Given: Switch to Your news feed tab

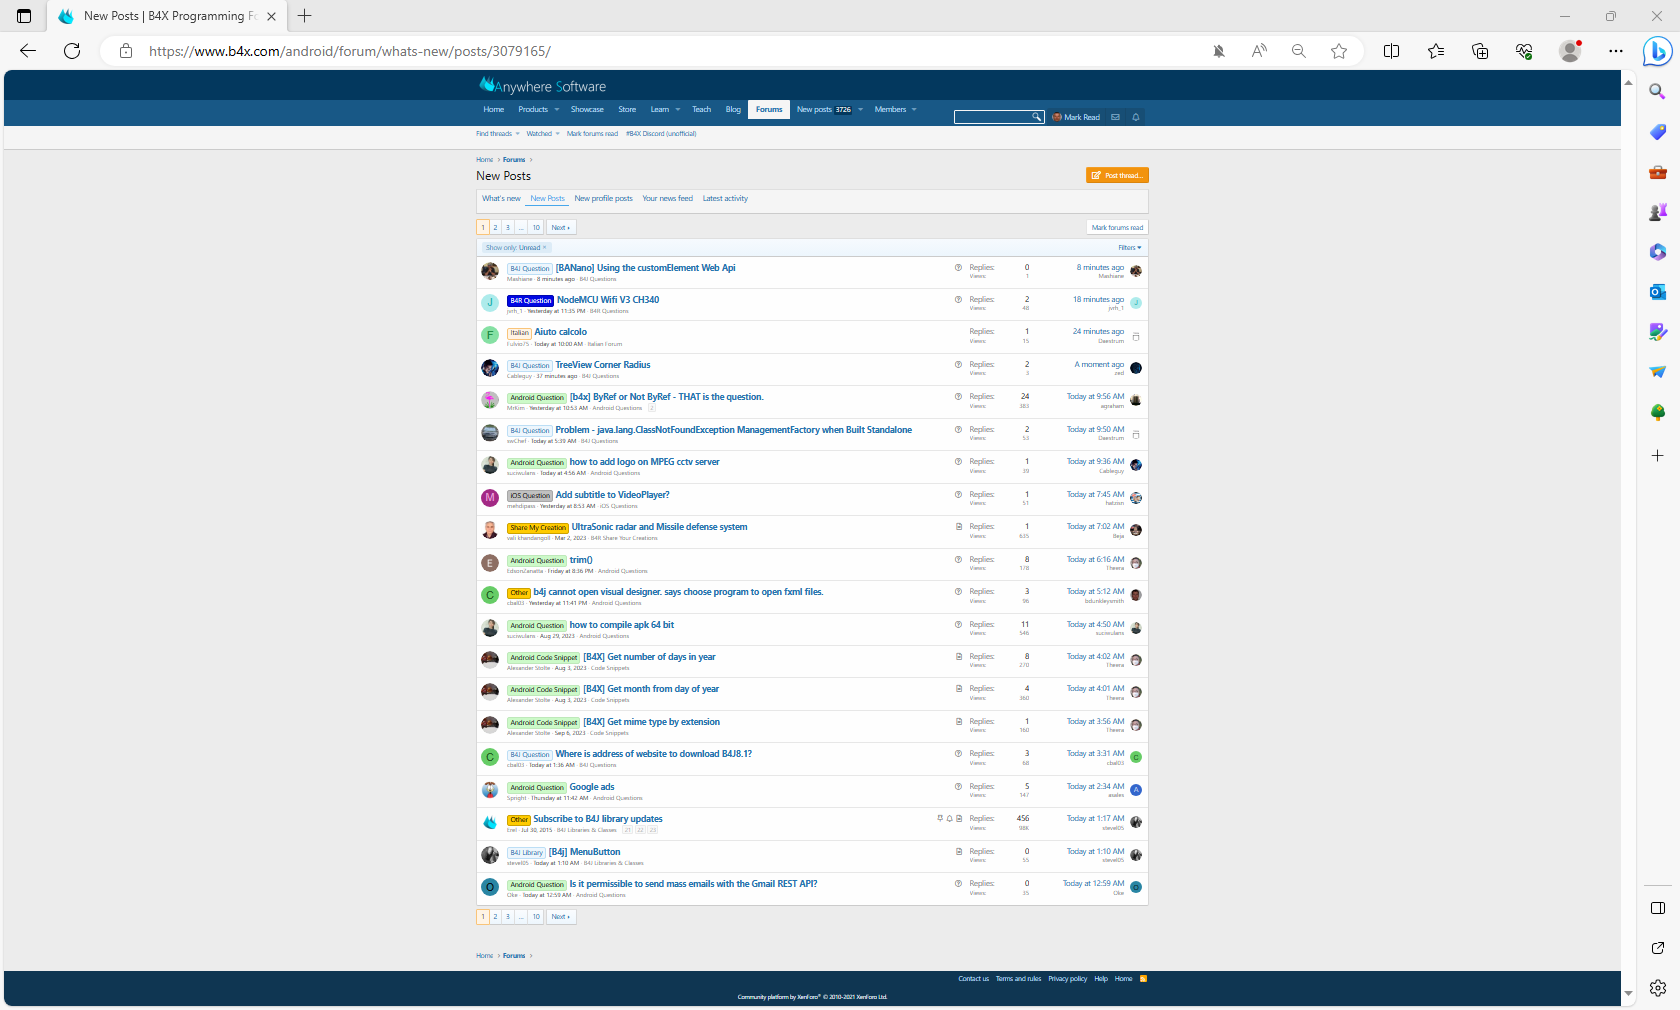Looking at the screenshot, I should (667, 199).
